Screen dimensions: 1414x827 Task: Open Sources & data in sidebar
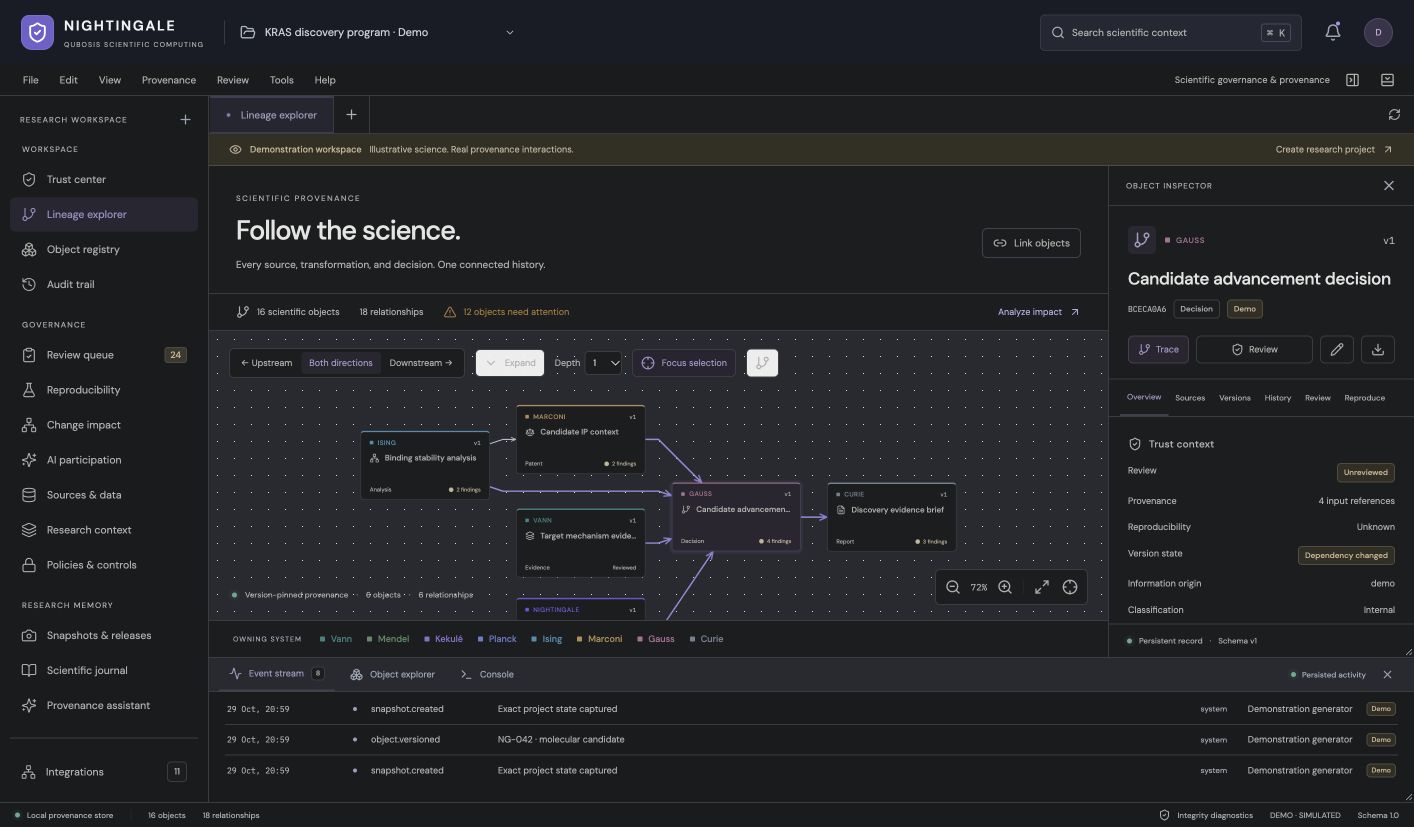[x=104, y=495]
